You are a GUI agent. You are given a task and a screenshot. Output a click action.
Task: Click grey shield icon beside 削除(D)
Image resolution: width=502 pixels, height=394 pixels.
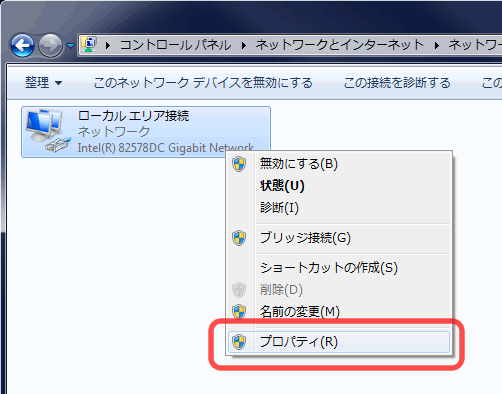tap(239, 290)
